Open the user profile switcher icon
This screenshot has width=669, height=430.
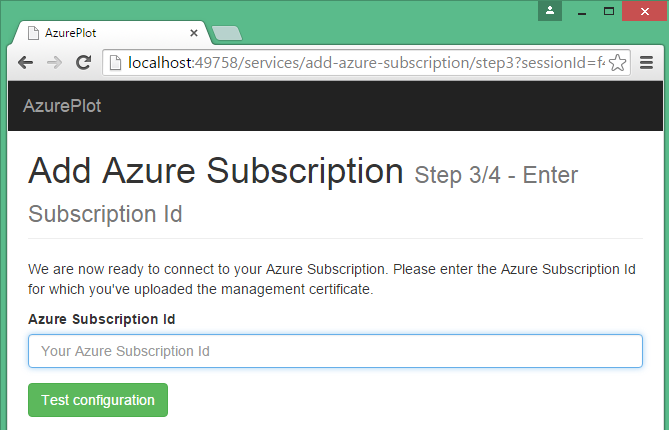[x=550, y=11]
